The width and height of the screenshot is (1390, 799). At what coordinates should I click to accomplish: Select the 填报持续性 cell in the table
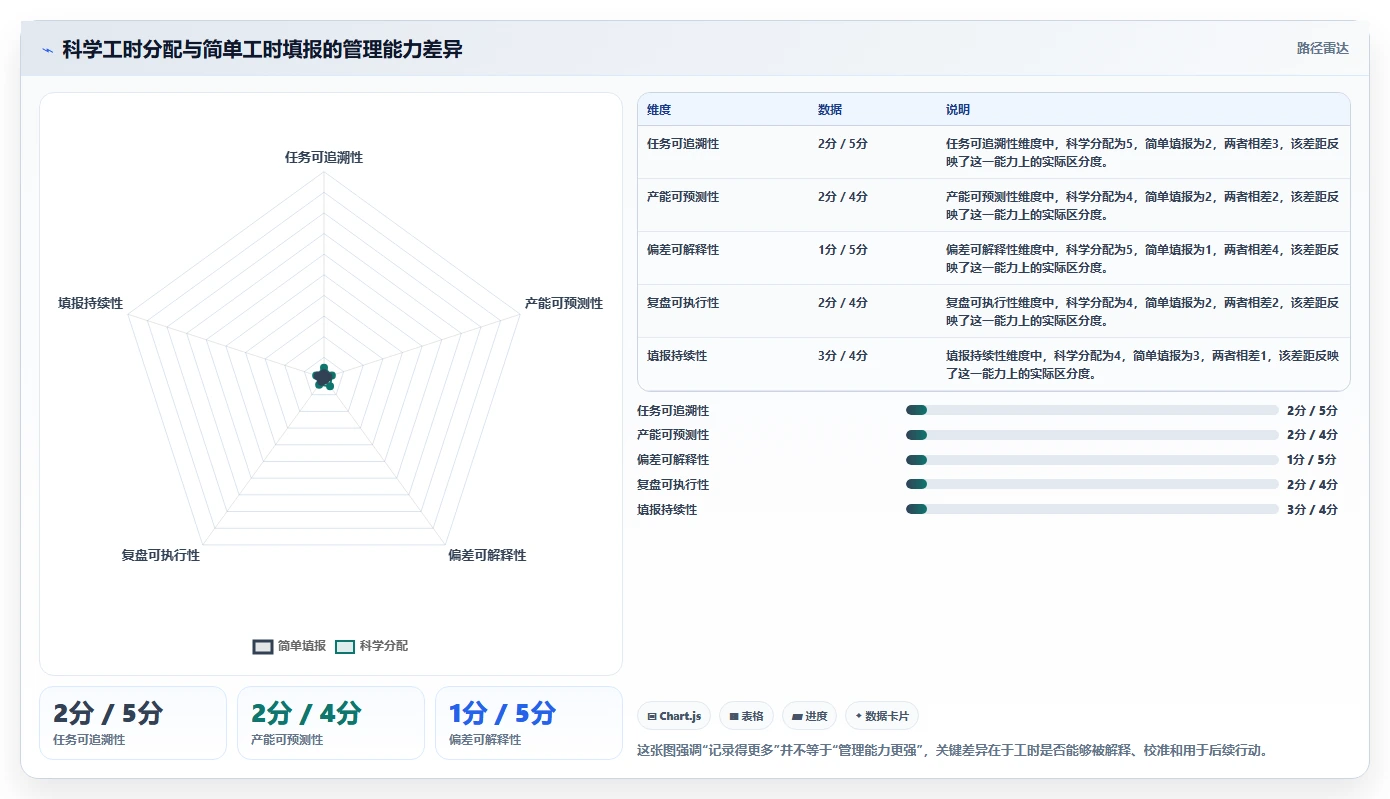677,356
